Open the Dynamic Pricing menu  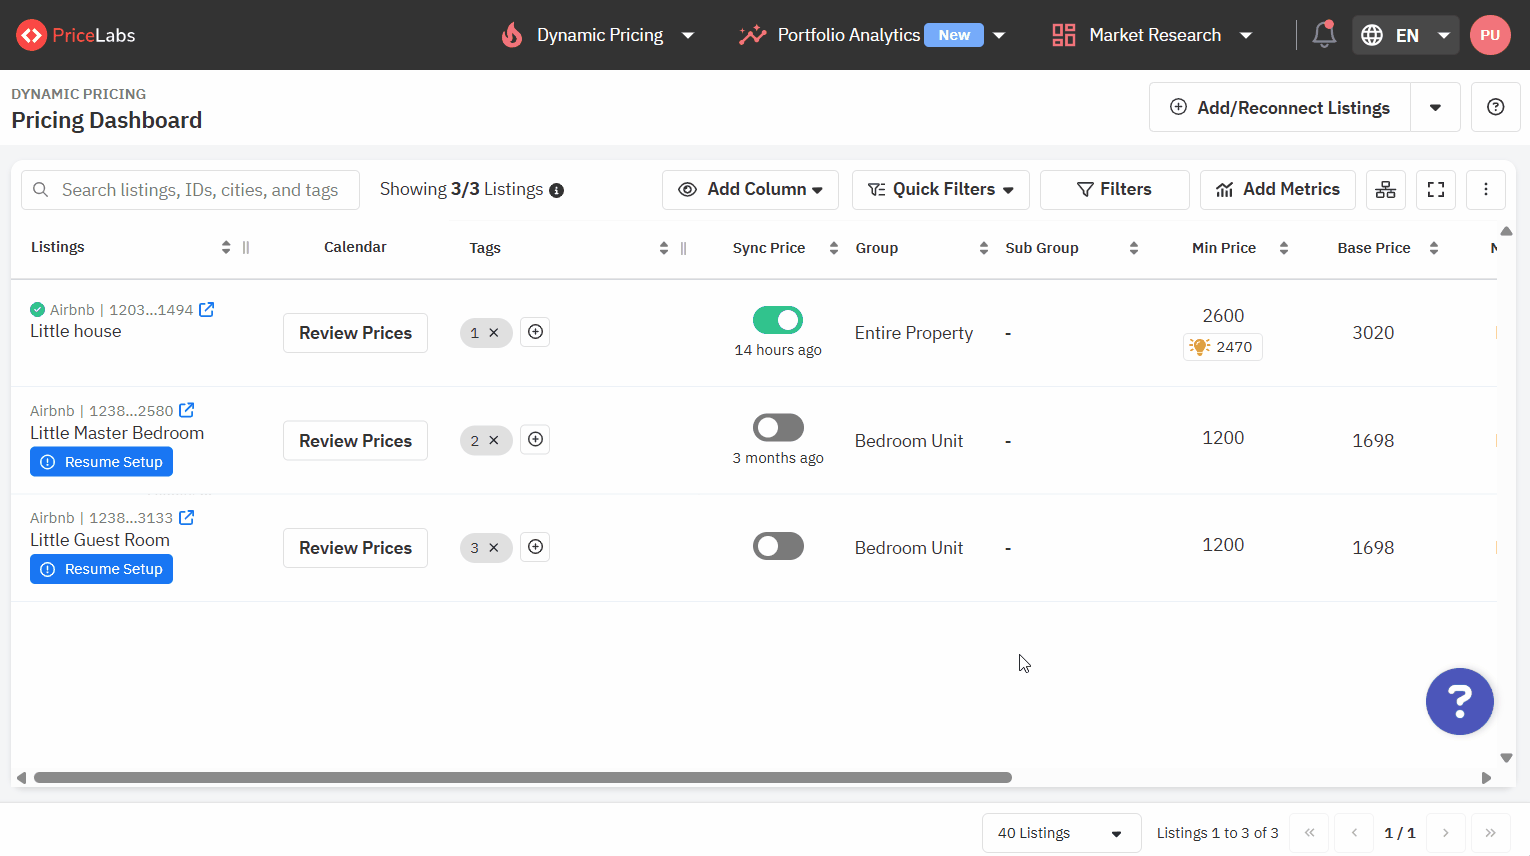598,35
